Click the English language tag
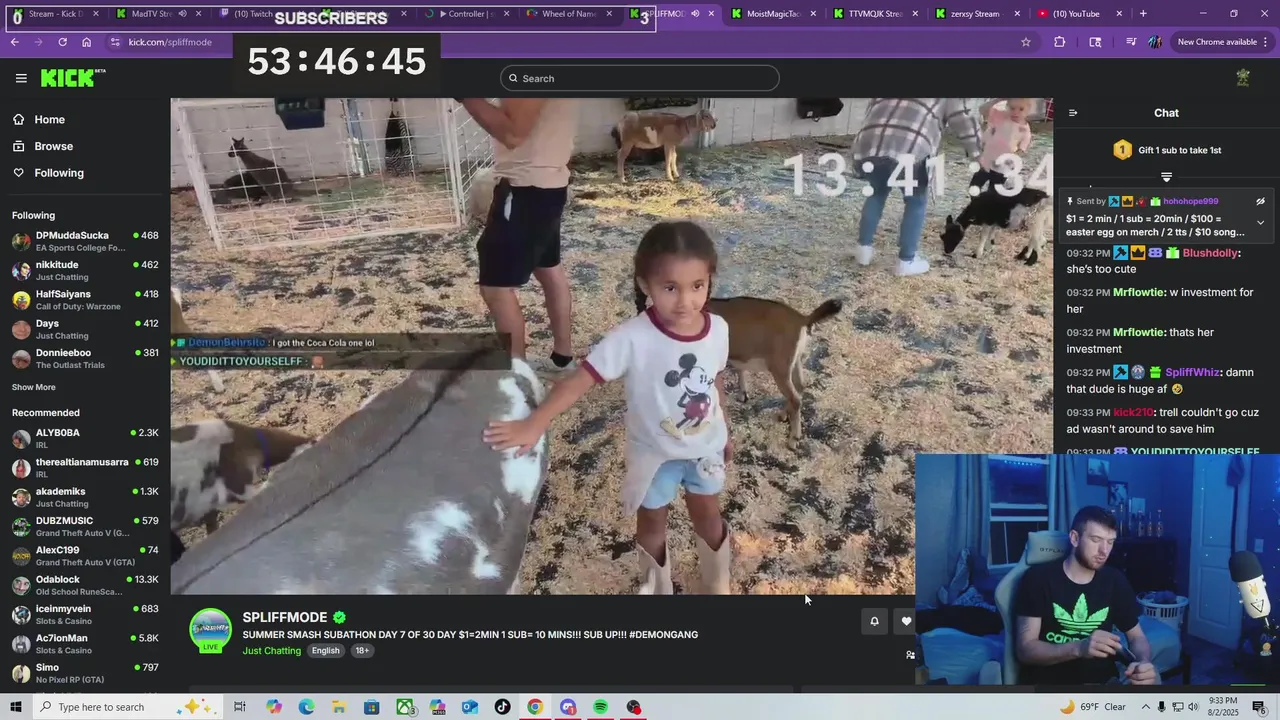Viewport: 1280px width, 720px height. click(325, 651)
